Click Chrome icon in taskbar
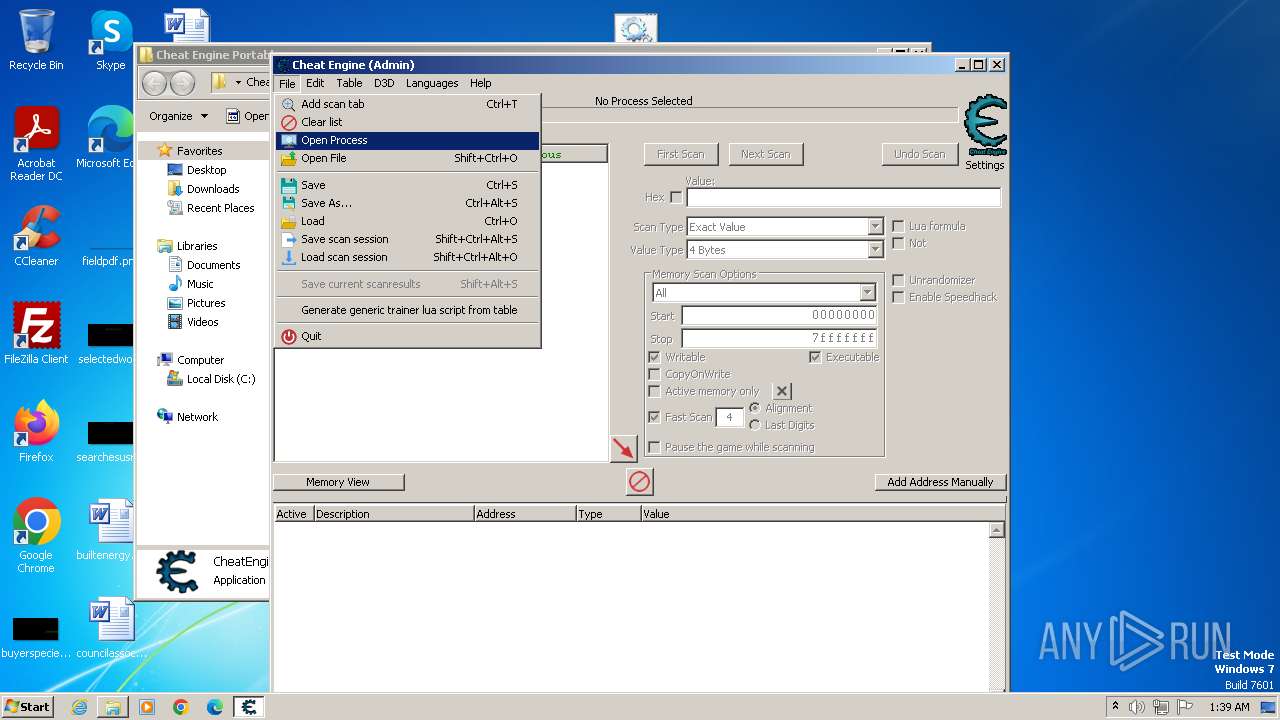 pyautogui.click(x=181, y=707)
